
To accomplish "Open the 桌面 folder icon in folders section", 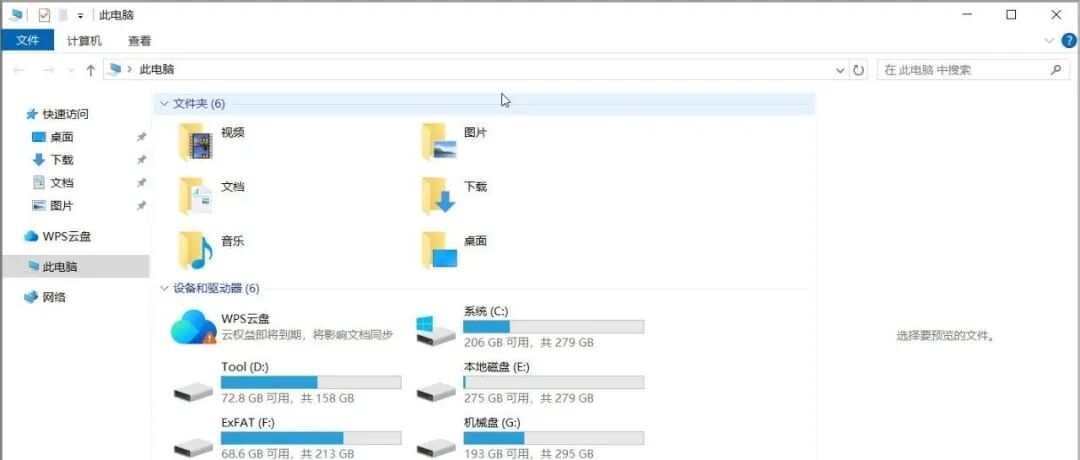I will pyautogui.click(x=439, y=250).
